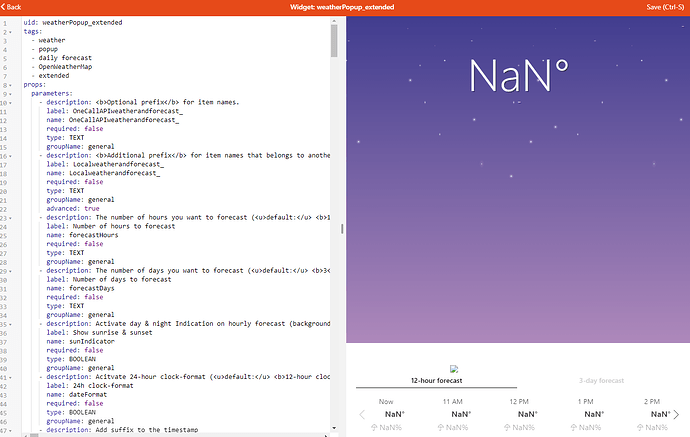Click umbrella icon under Now column

click(x=374, y=427)
